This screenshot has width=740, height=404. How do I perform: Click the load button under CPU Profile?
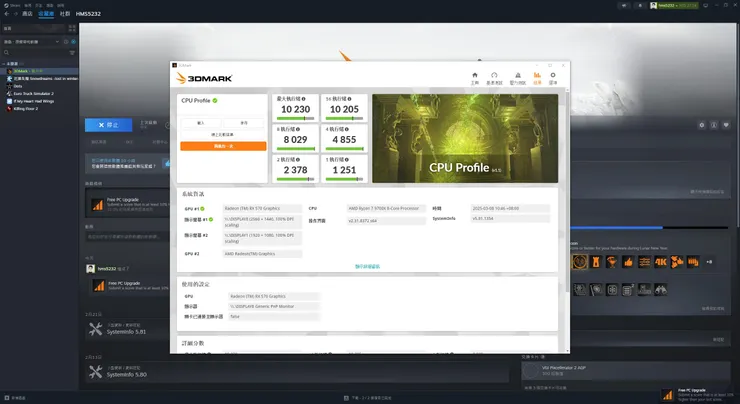click(201, 123)
